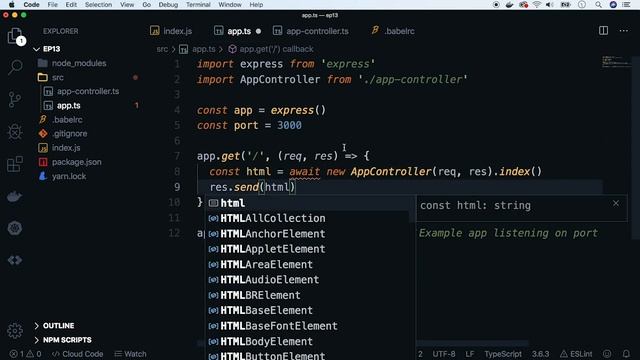Open the feedback smiley icon
640x360 pixels.
607,354
